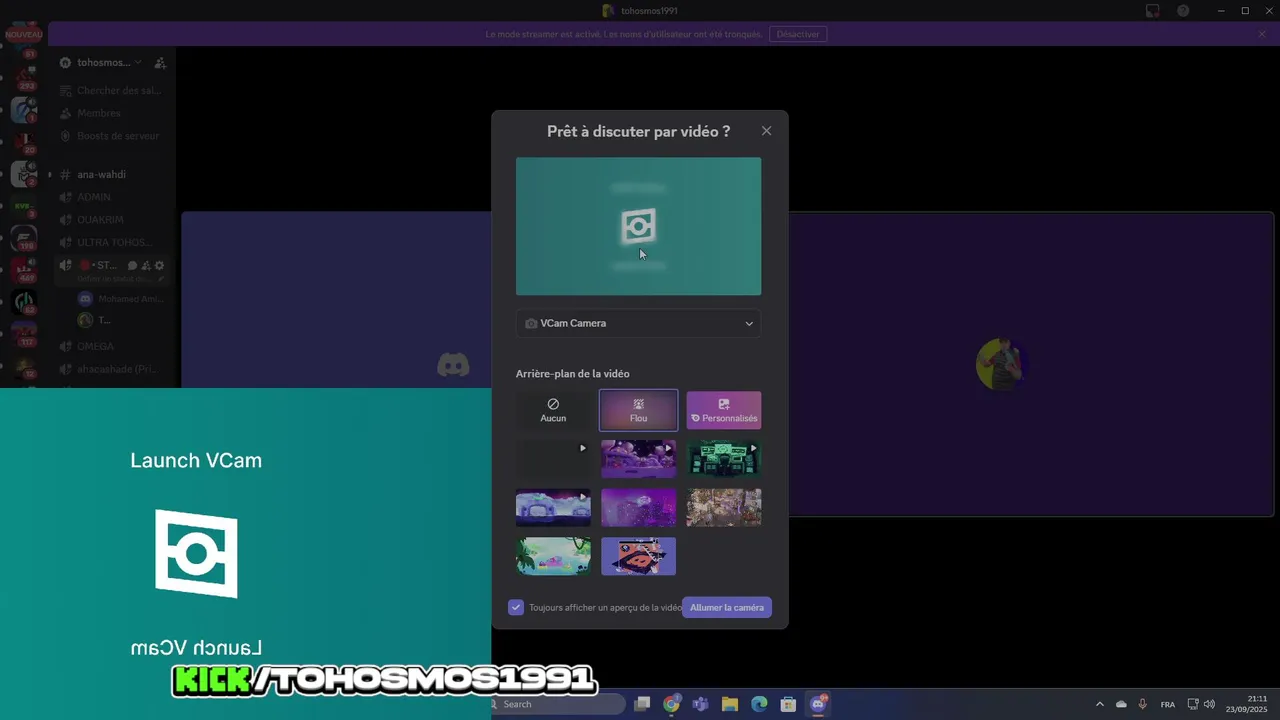Click the FRA language indicator
Image resolution: width=1280 pixels, height=720 pixels.
click(x=1167, y=704)
